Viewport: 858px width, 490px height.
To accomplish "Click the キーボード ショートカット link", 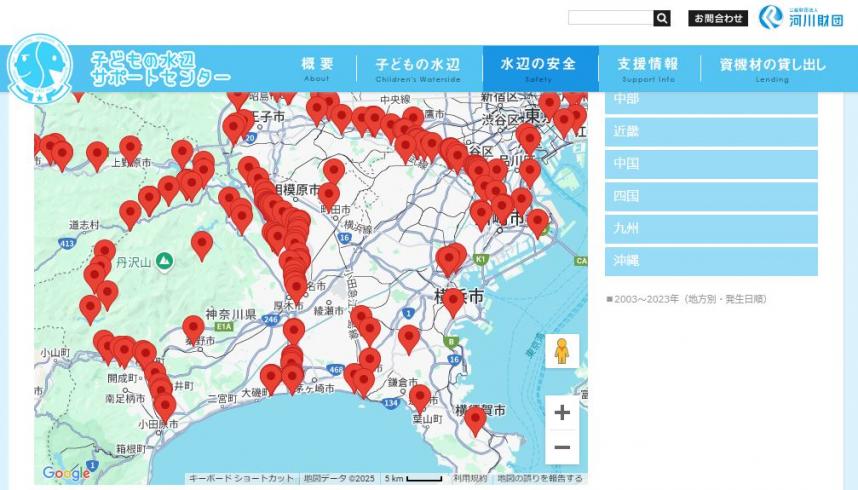I will pyautogui.click(x=241, y=479).
